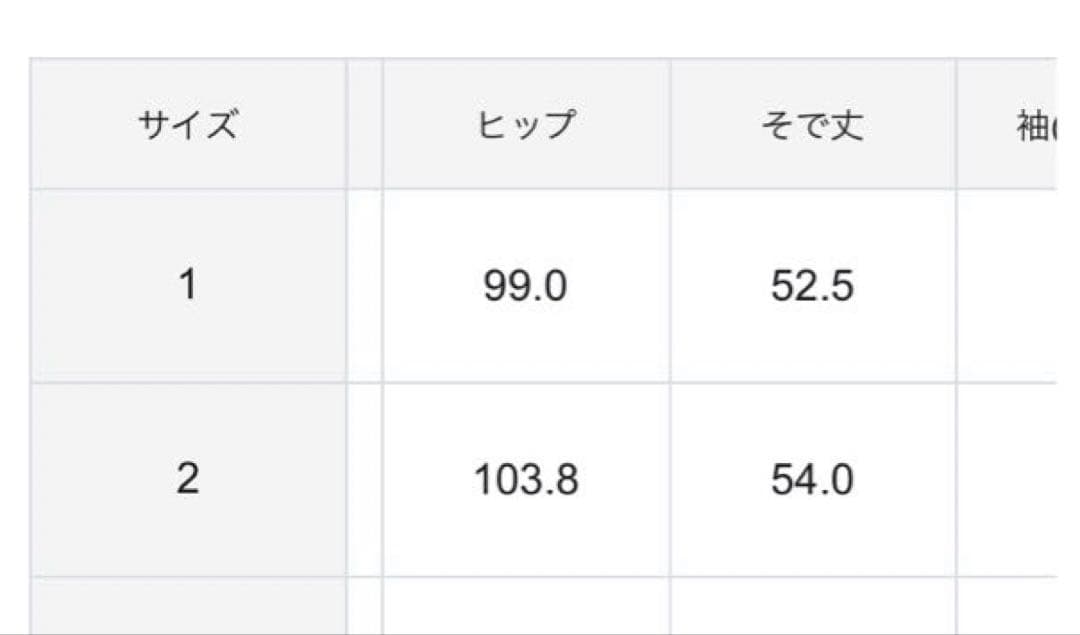Viewport: 1080px width, 635px height.
Task: Click the narrow blank cell in row 2
Action: pos(365,479)
